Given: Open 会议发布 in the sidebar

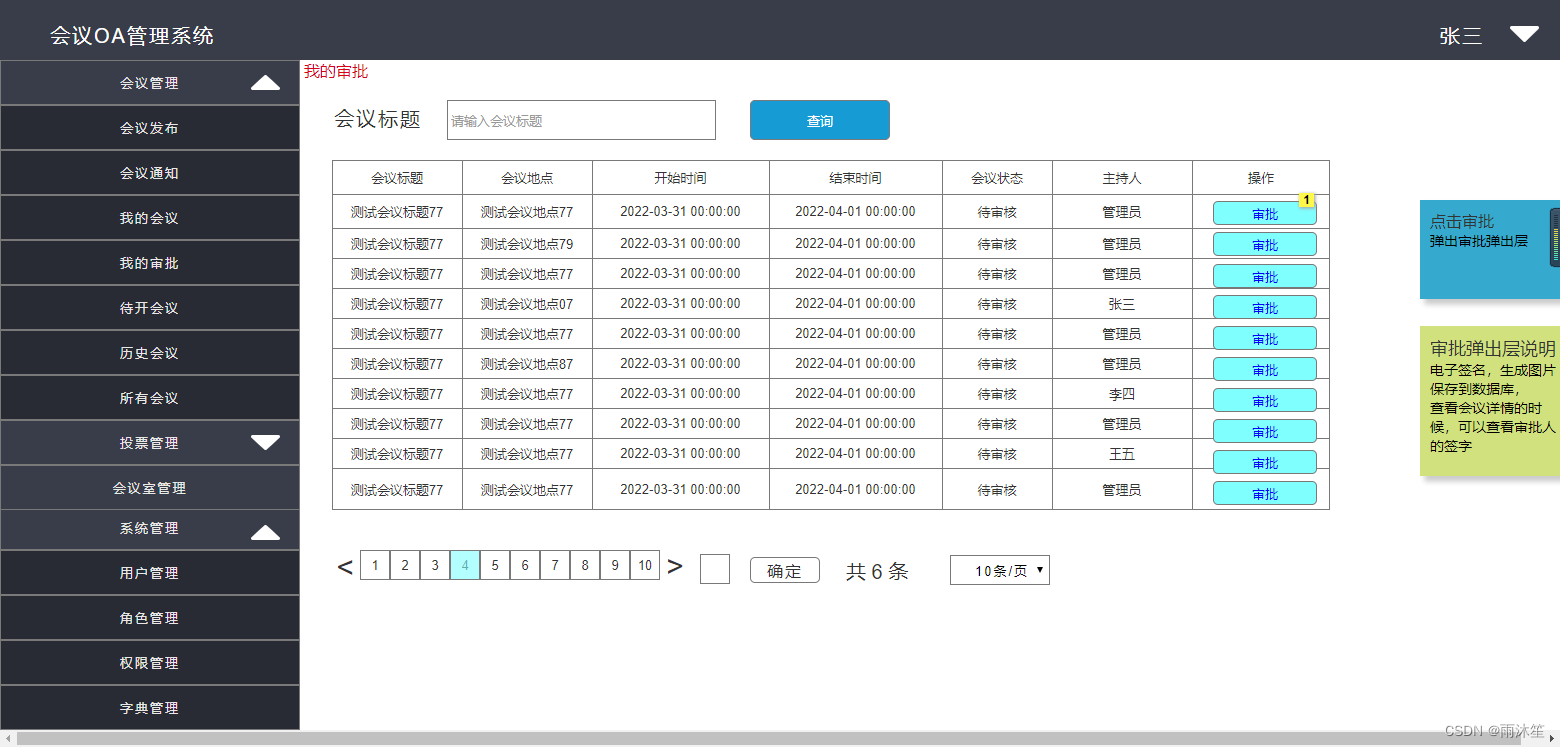Looking at the screenshot, I should [149, 128].
